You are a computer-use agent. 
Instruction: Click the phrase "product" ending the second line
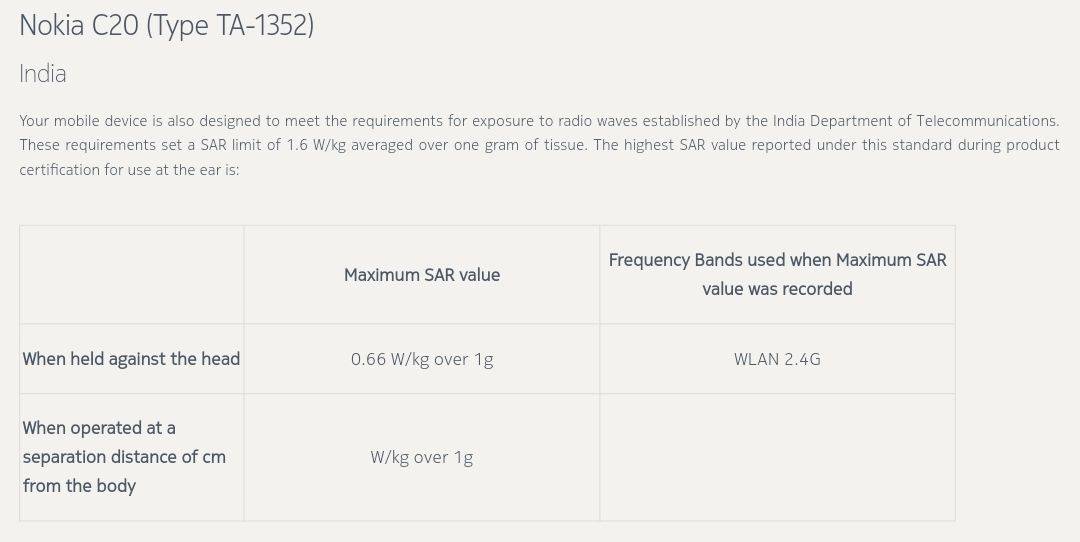(x=1030, y=145)
